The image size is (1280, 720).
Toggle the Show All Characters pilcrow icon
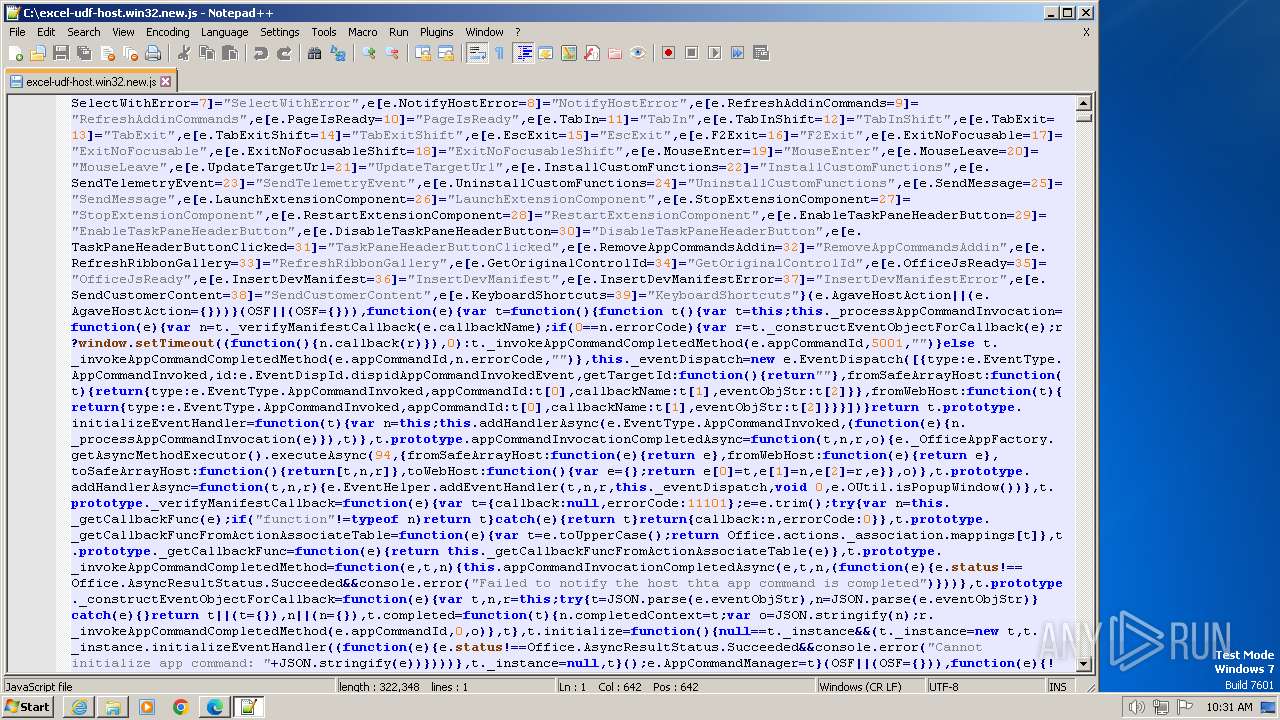point(500,53)
